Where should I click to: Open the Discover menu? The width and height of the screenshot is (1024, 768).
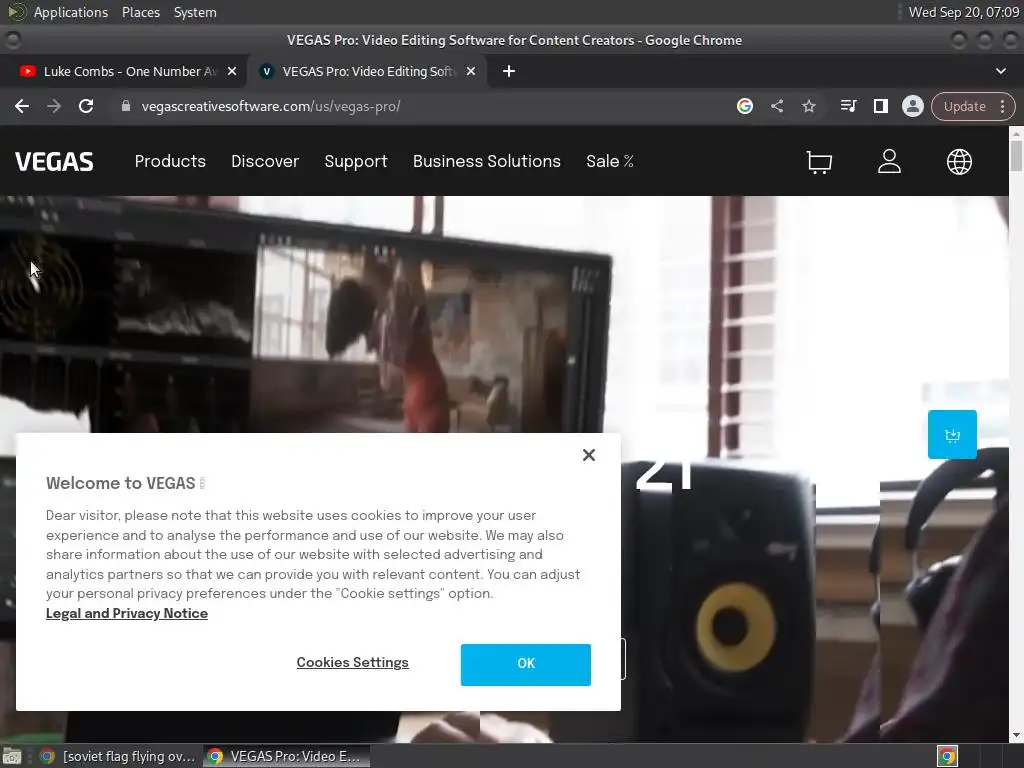pos(264,161)
